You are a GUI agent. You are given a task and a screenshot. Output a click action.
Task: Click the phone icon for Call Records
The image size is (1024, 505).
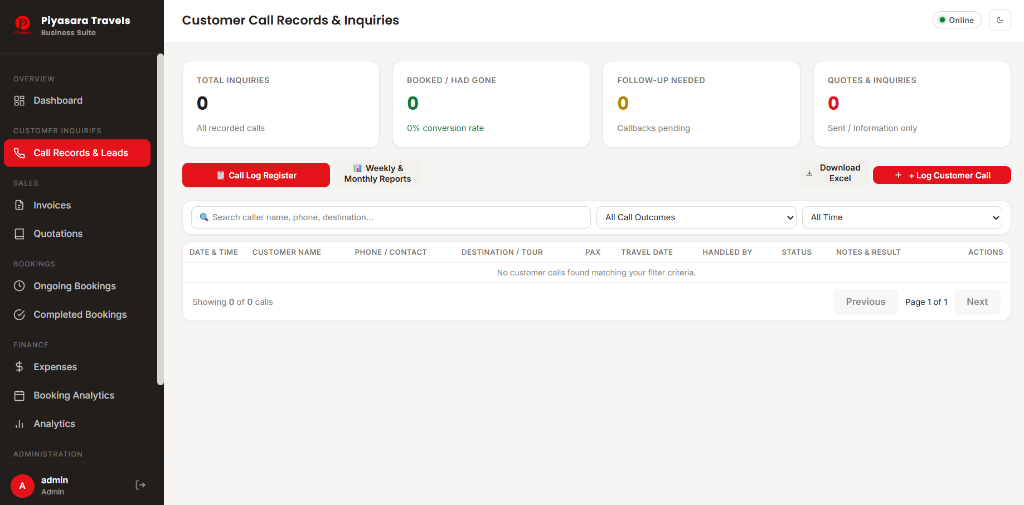(x=20, y=153)
